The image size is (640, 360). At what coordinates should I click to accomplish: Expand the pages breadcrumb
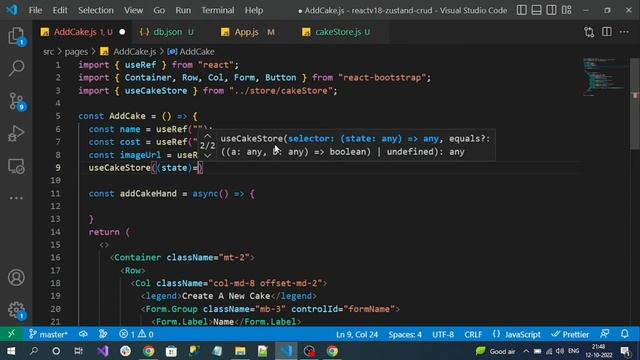click(x=76, y=51)
